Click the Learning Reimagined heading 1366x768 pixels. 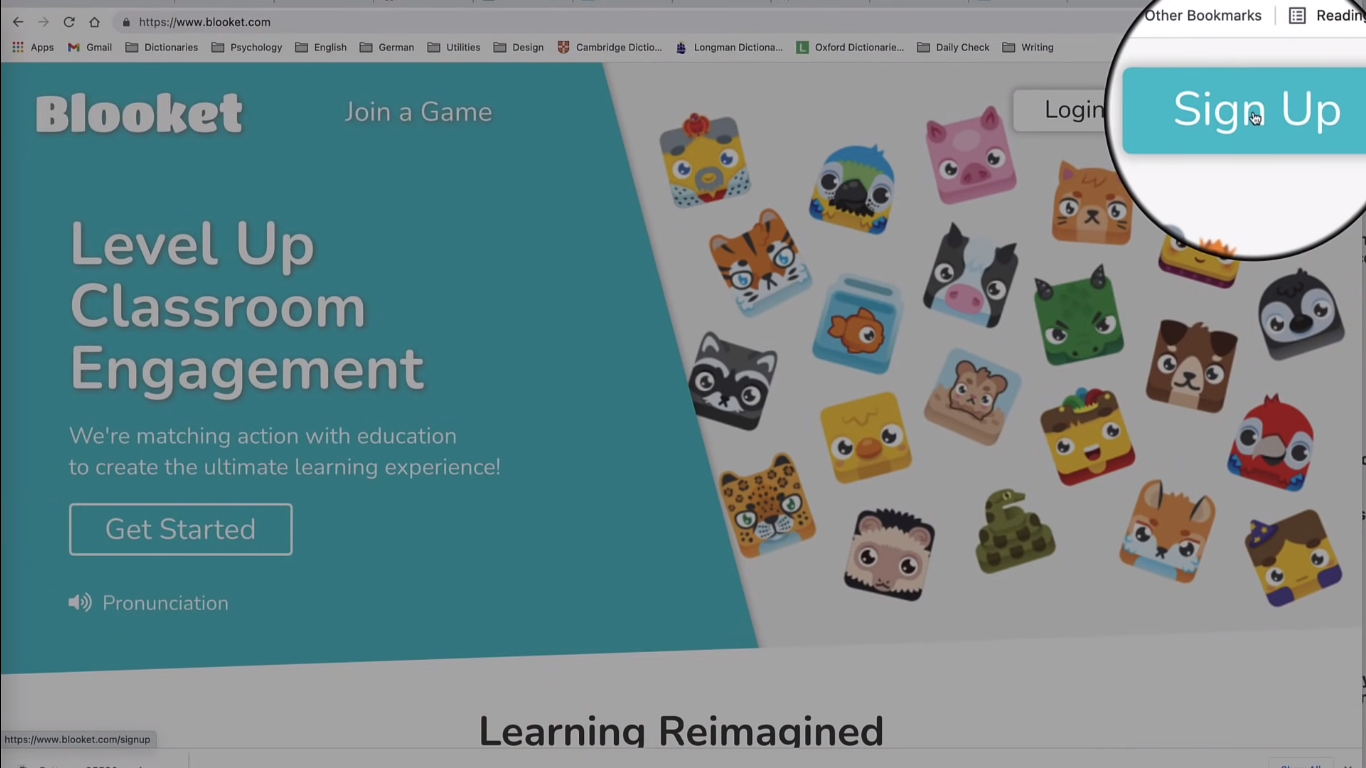click(x=681, y=731)
